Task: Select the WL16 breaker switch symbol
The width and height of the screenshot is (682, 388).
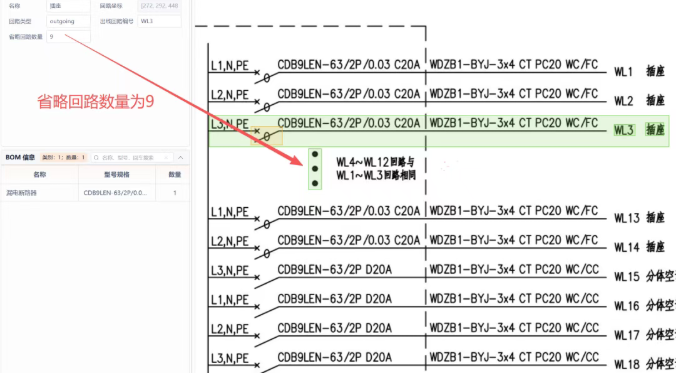Action: pyautogui.click(x=266, y=310)
